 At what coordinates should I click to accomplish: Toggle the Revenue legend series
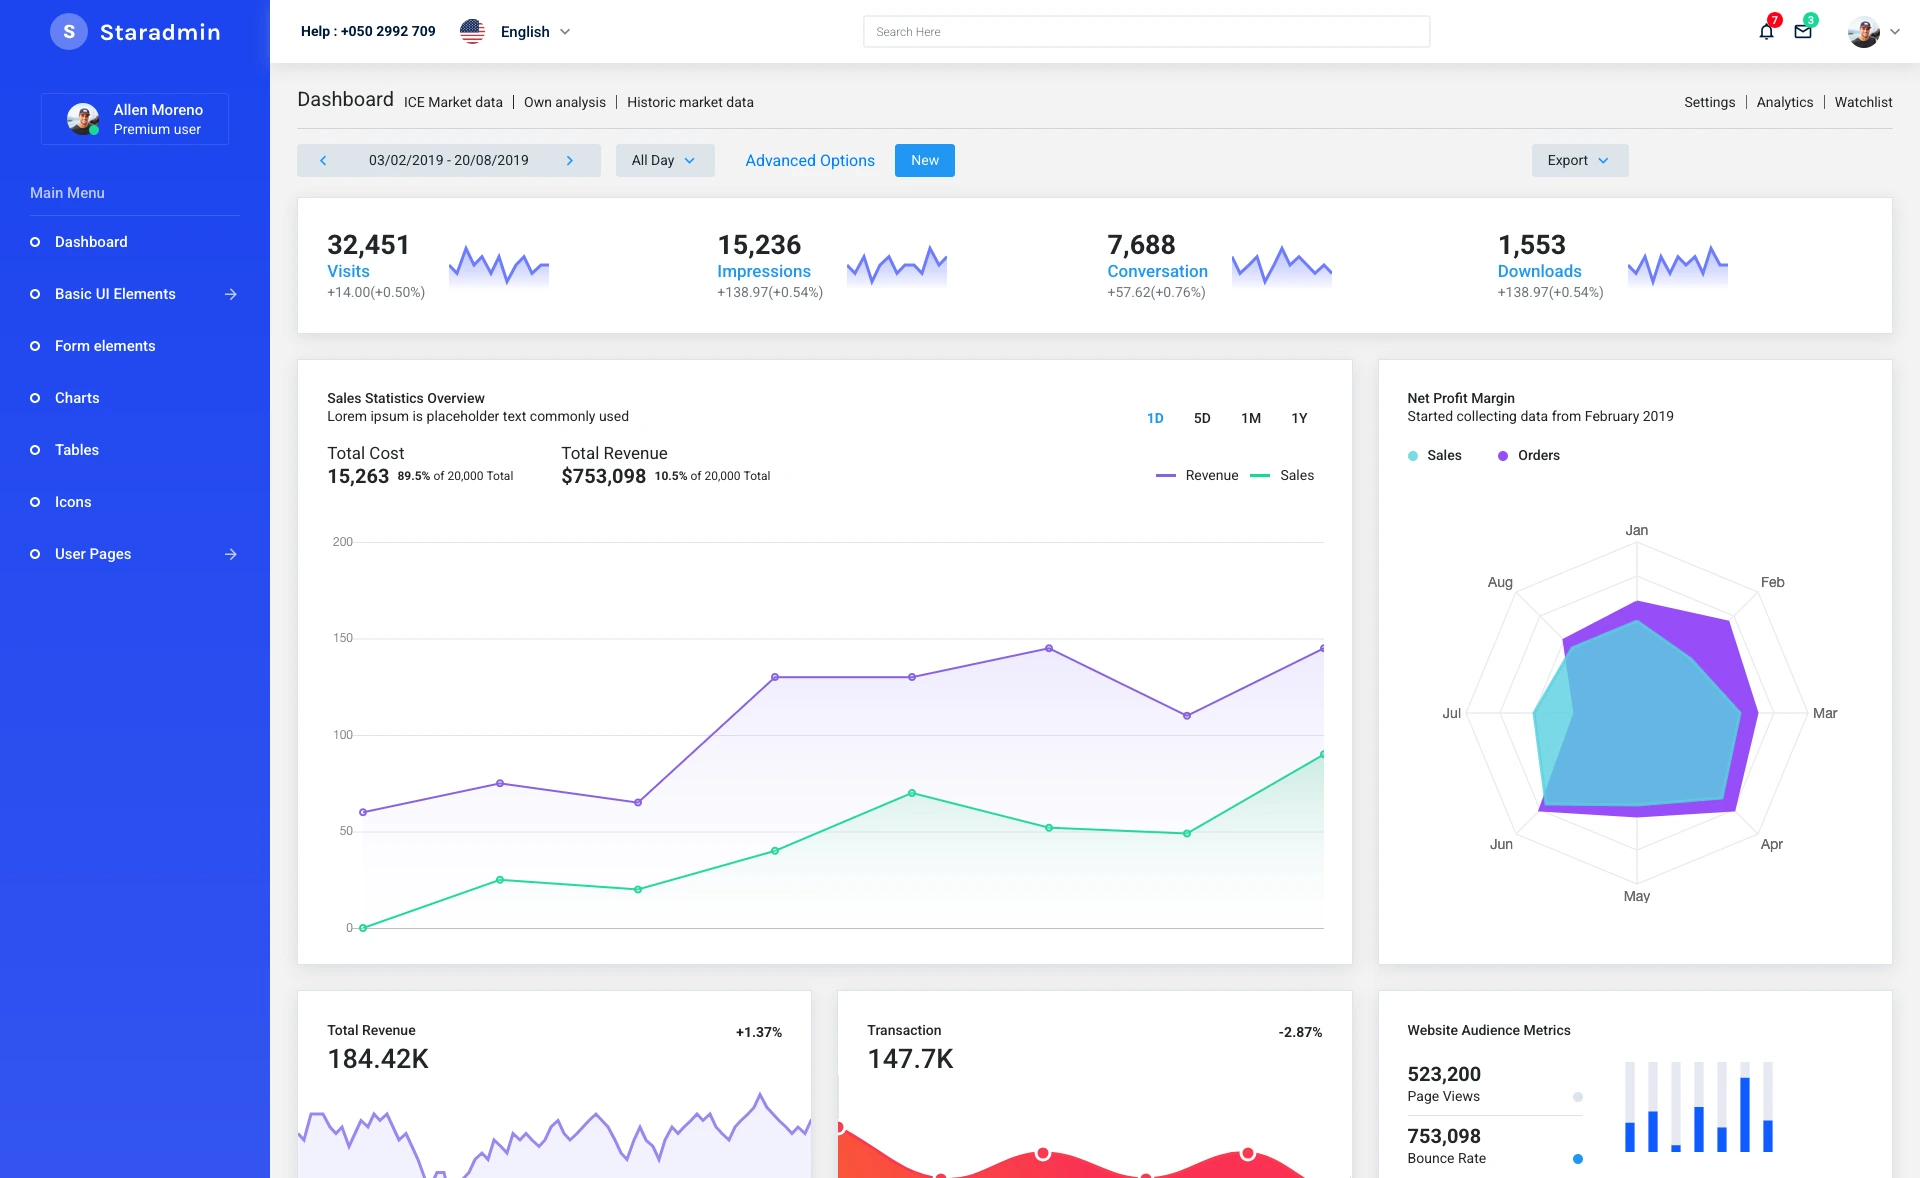(1198, 476)
